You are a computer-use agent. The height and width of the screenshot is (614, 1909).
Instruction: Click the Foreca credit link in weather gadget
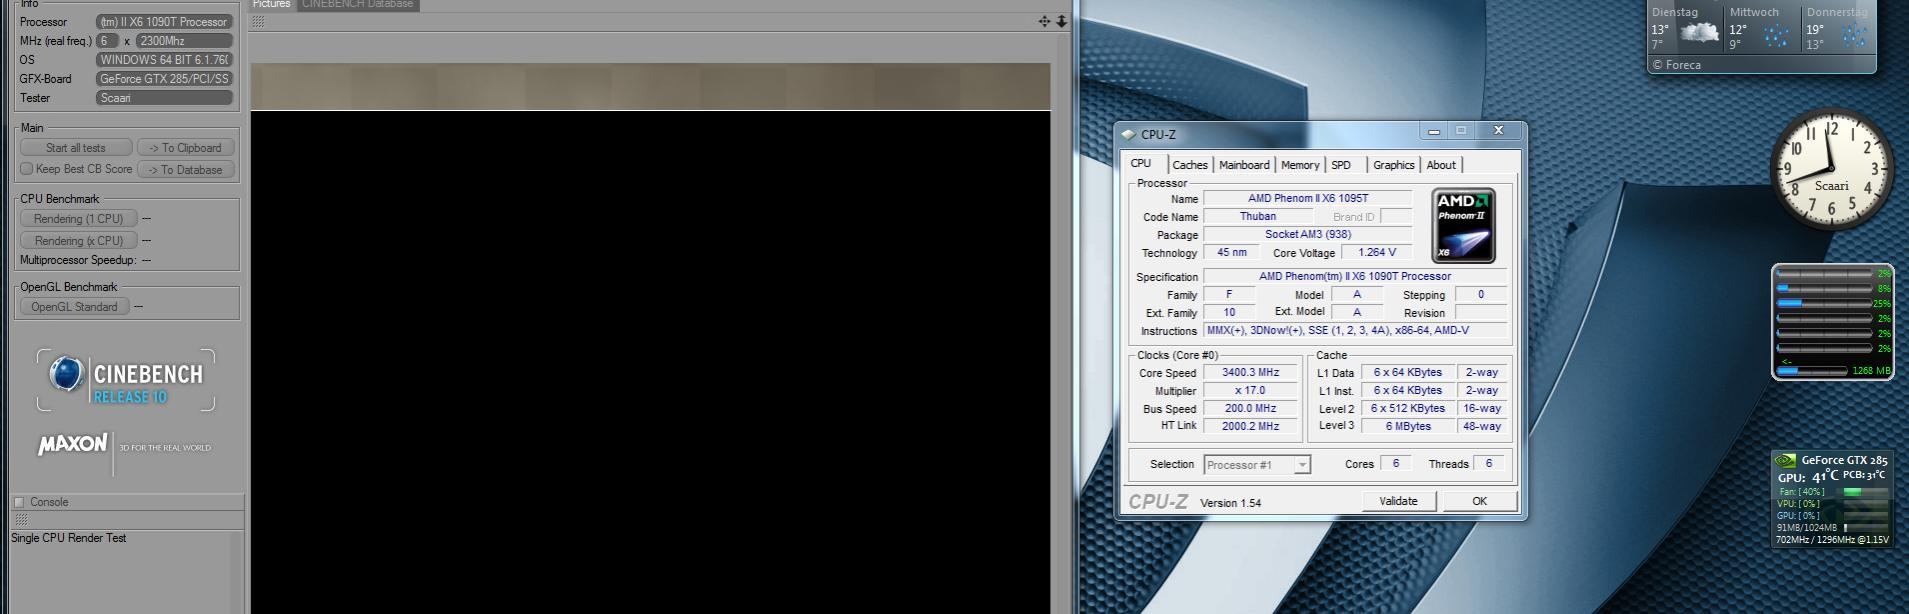1676,65
